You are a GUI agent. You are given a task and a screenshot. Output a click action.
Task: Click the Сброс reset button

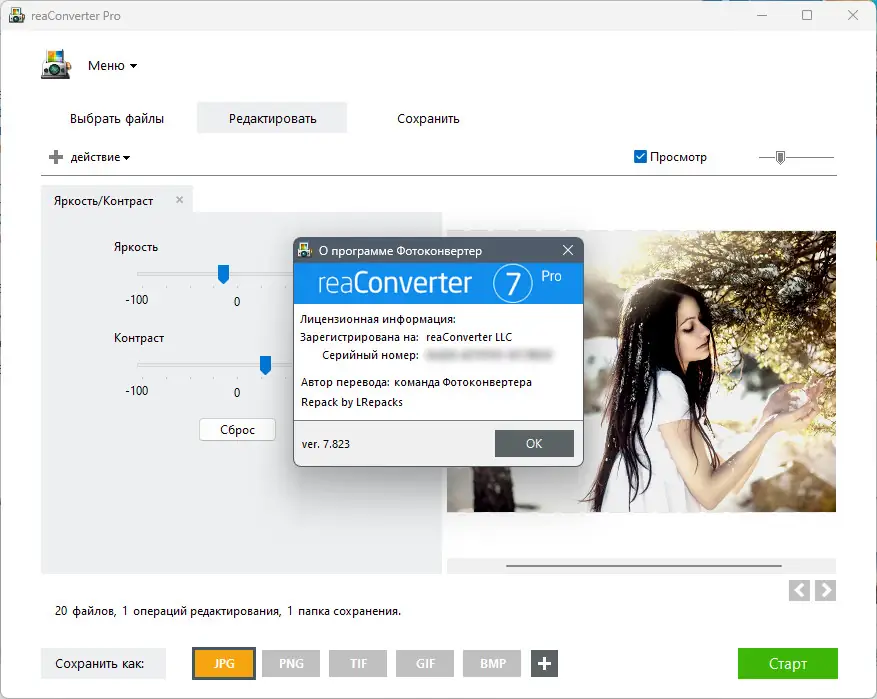(x=237, y=429)
